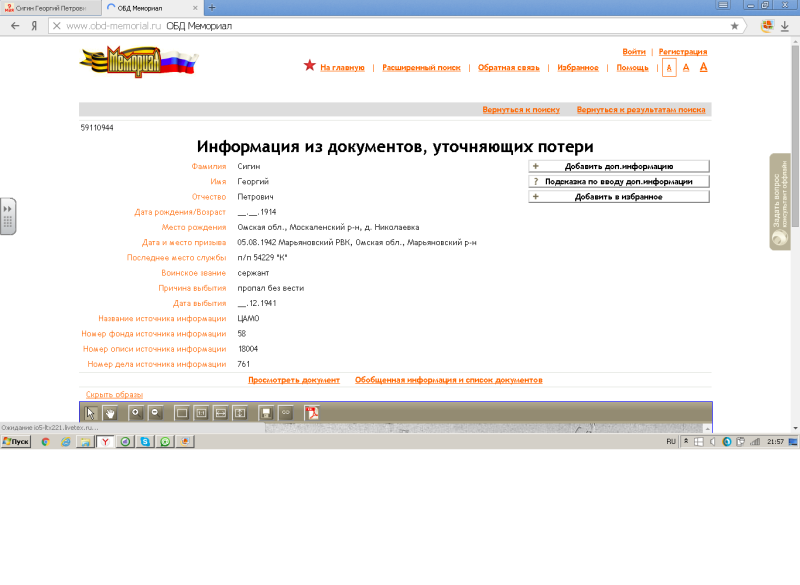Open the side panel with double-arrow handle
Viewport: 800px width, 585px height.
pos(8,216)
